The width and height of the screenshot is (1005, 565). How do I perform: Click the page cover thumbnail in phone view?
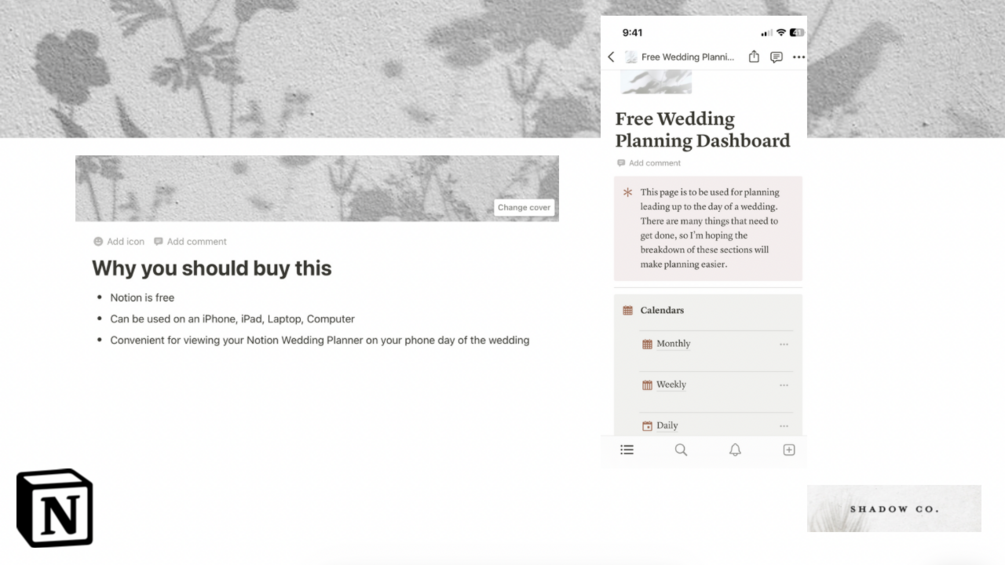656,82
